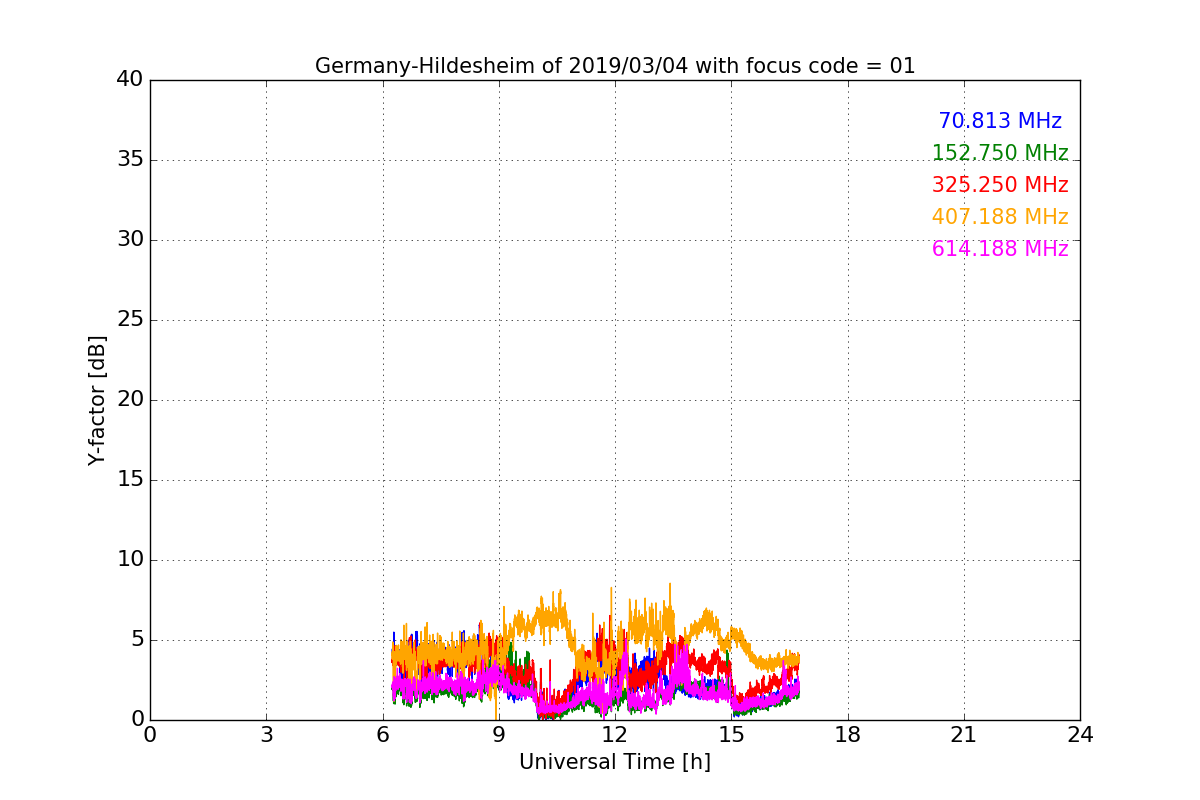Click the y-axis tick label 5

[137, 640]
